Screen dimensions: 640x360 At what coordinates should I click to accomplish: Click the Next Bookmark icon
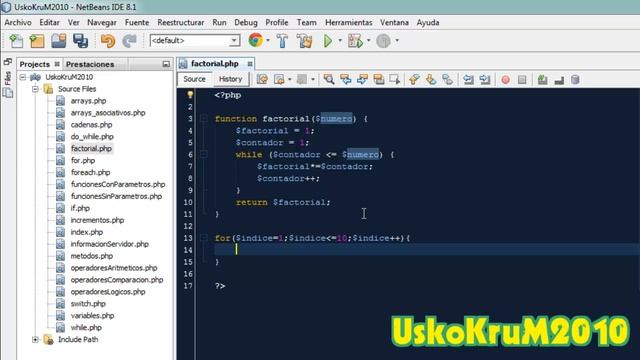pyautogui.click(x=431, y=79)
